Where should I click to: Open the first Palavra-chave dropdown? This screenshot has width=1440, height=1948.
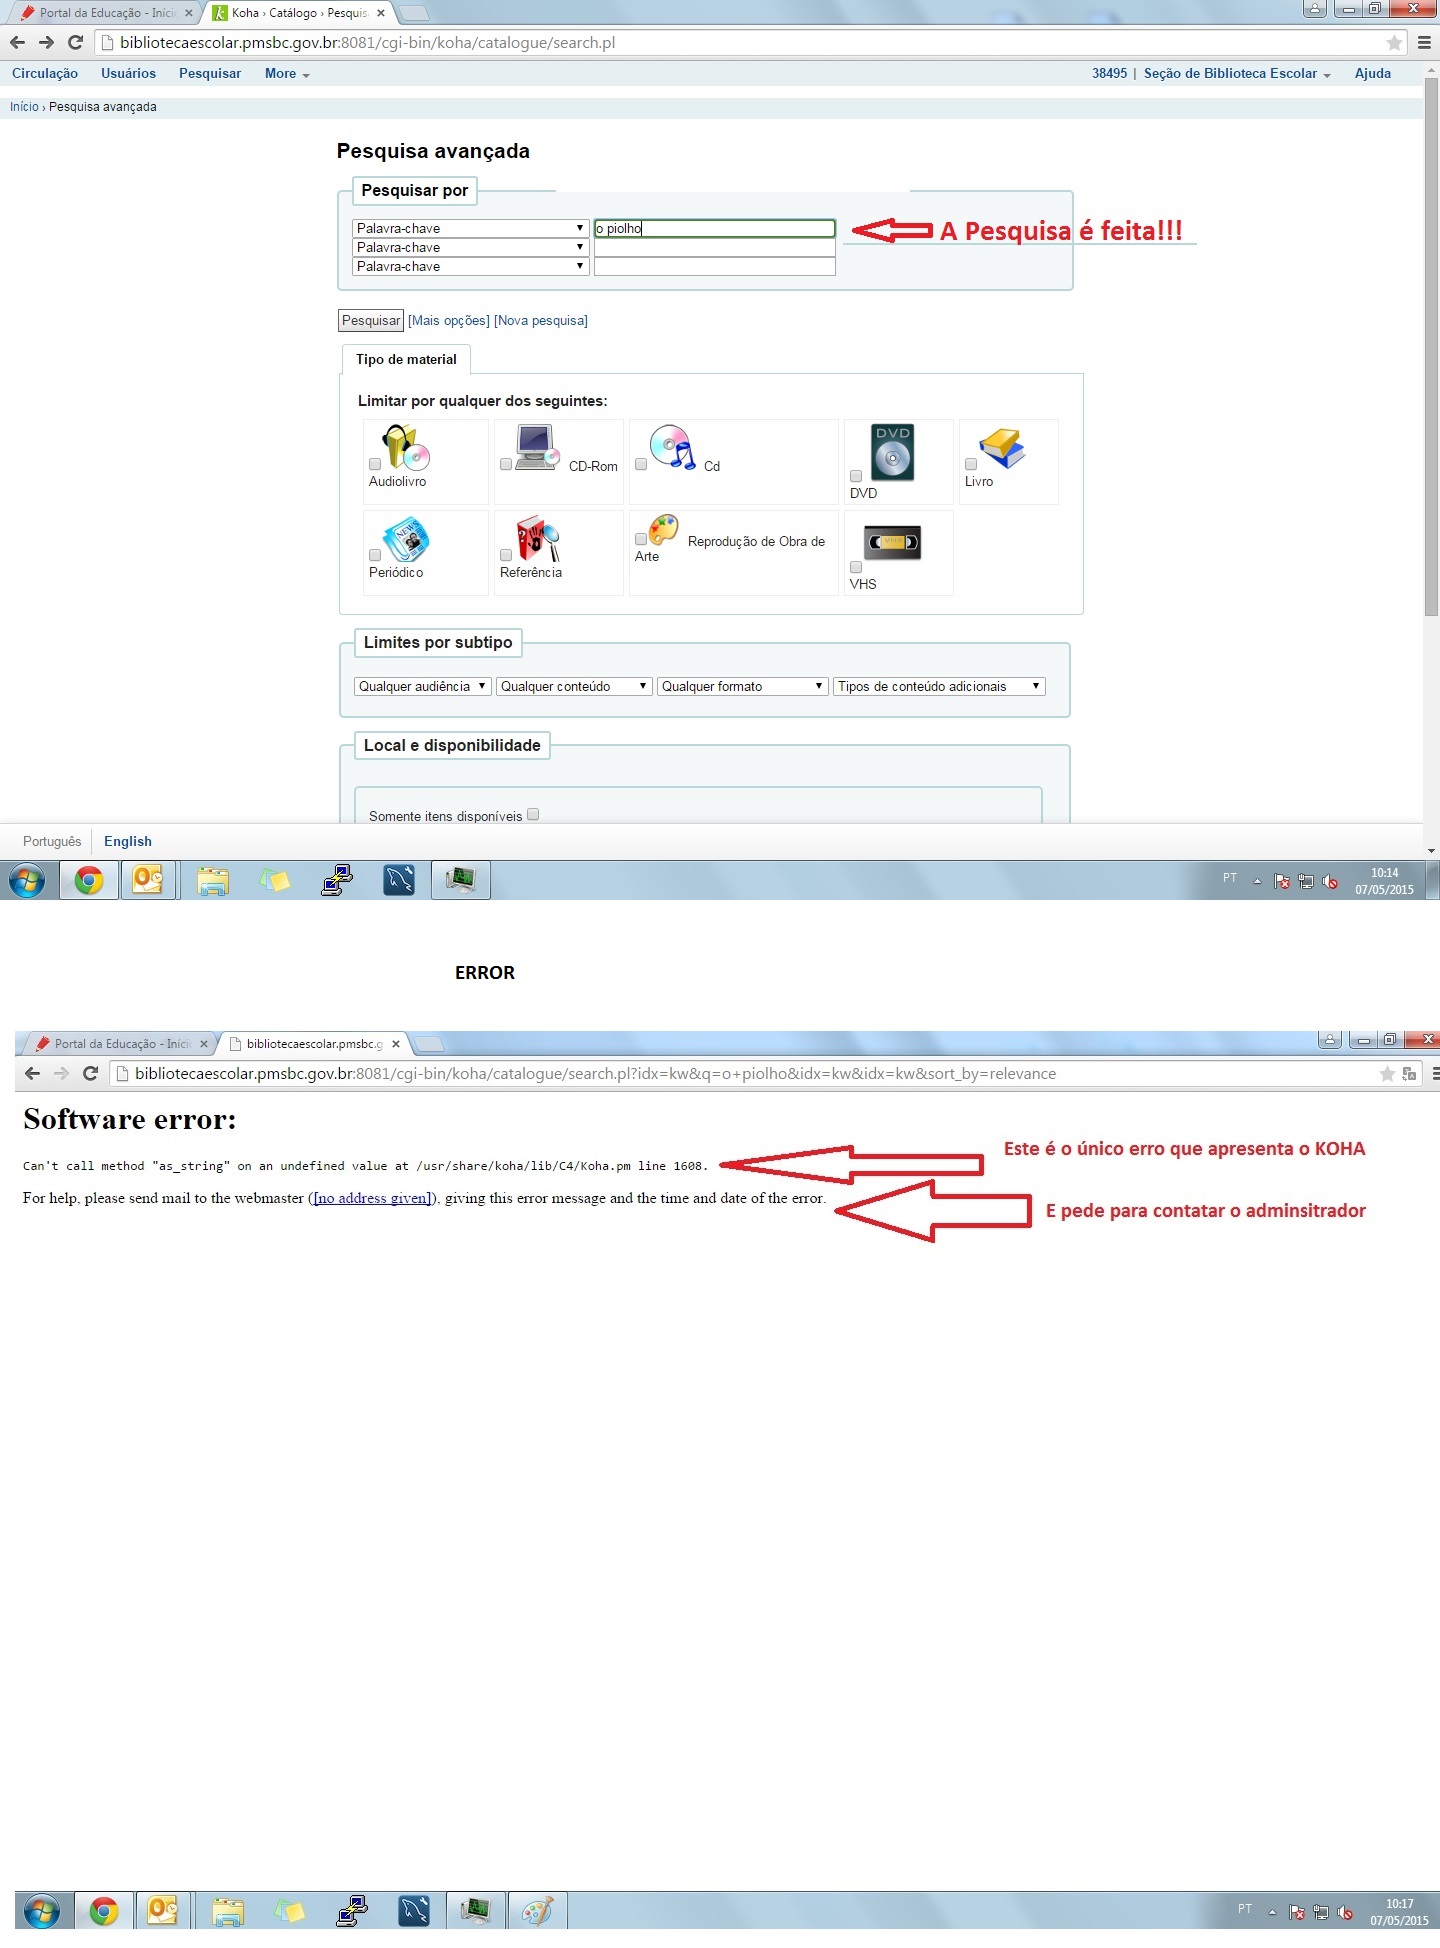[470, 228]
